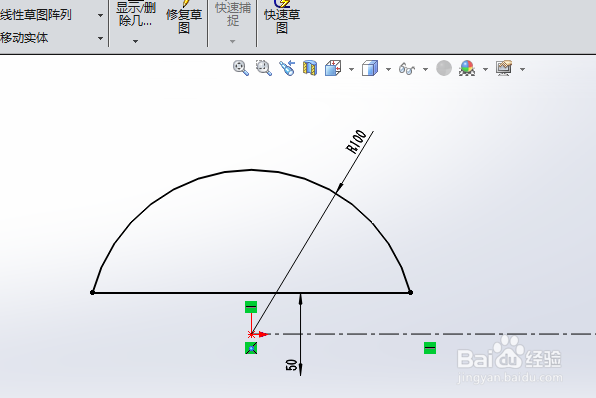This screenshot has width=596, height=398.
Task: Open the View Settings monitor icon
Action: click(x=504, y=68)
